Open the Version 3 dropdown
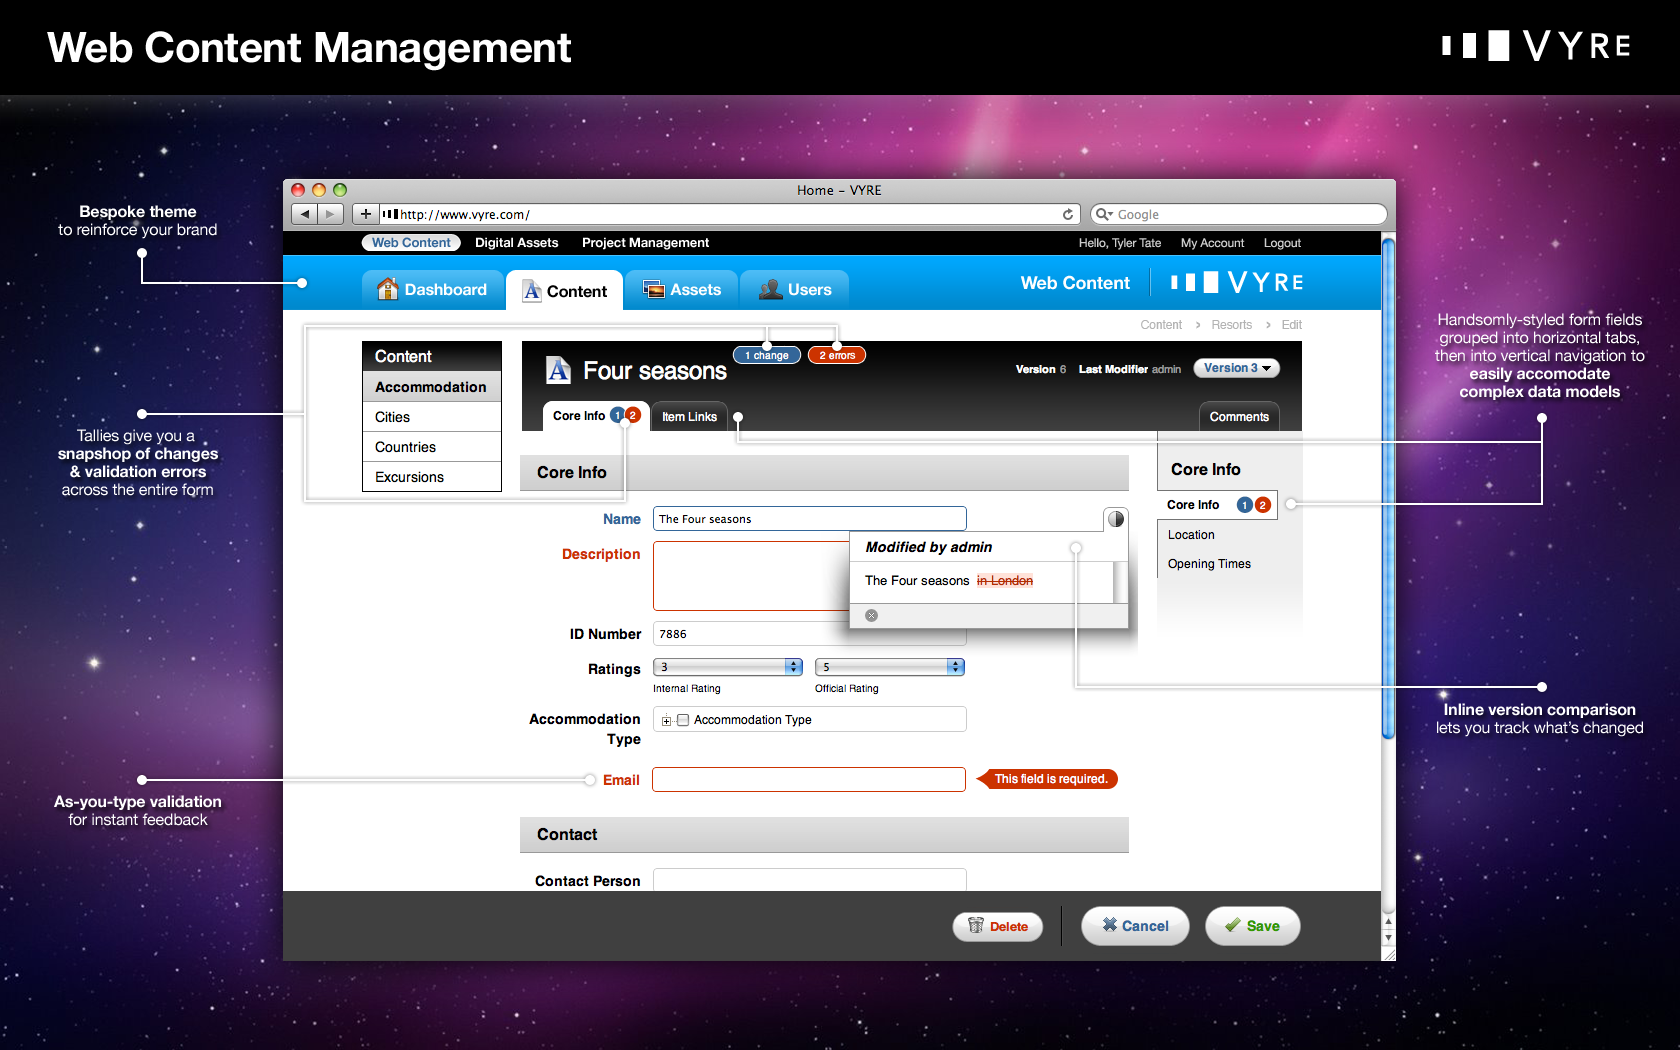 (x=1237, y=368)
